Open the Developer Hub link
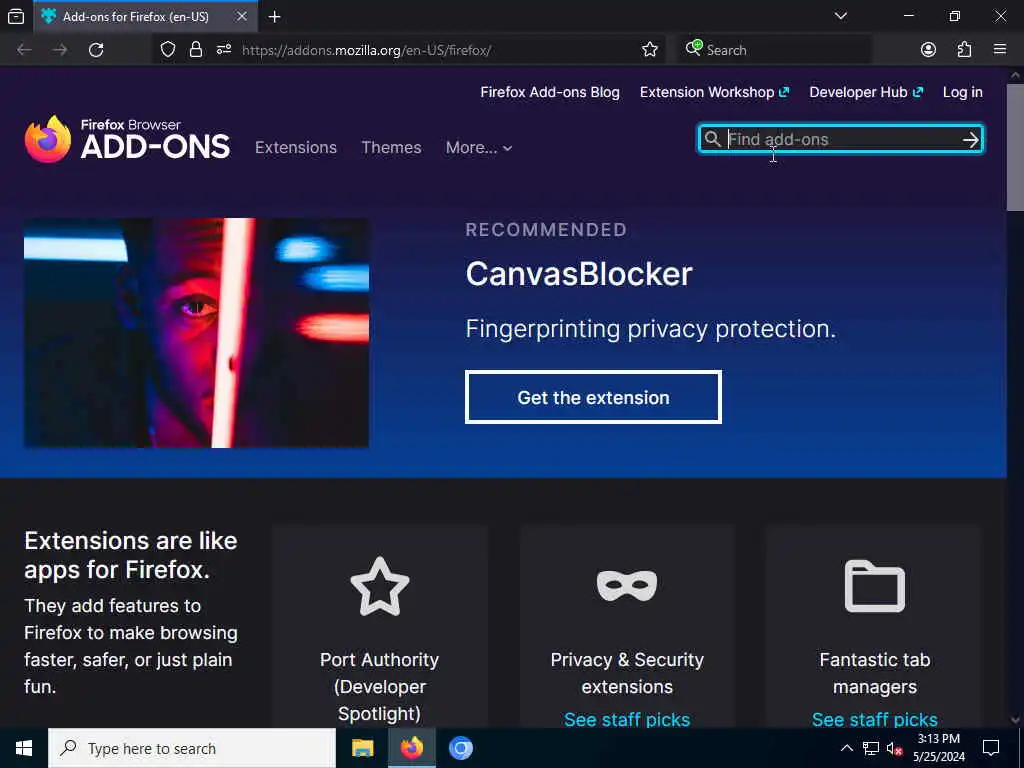The width and height of the screenshot is (1024, 768). (866, 92)
